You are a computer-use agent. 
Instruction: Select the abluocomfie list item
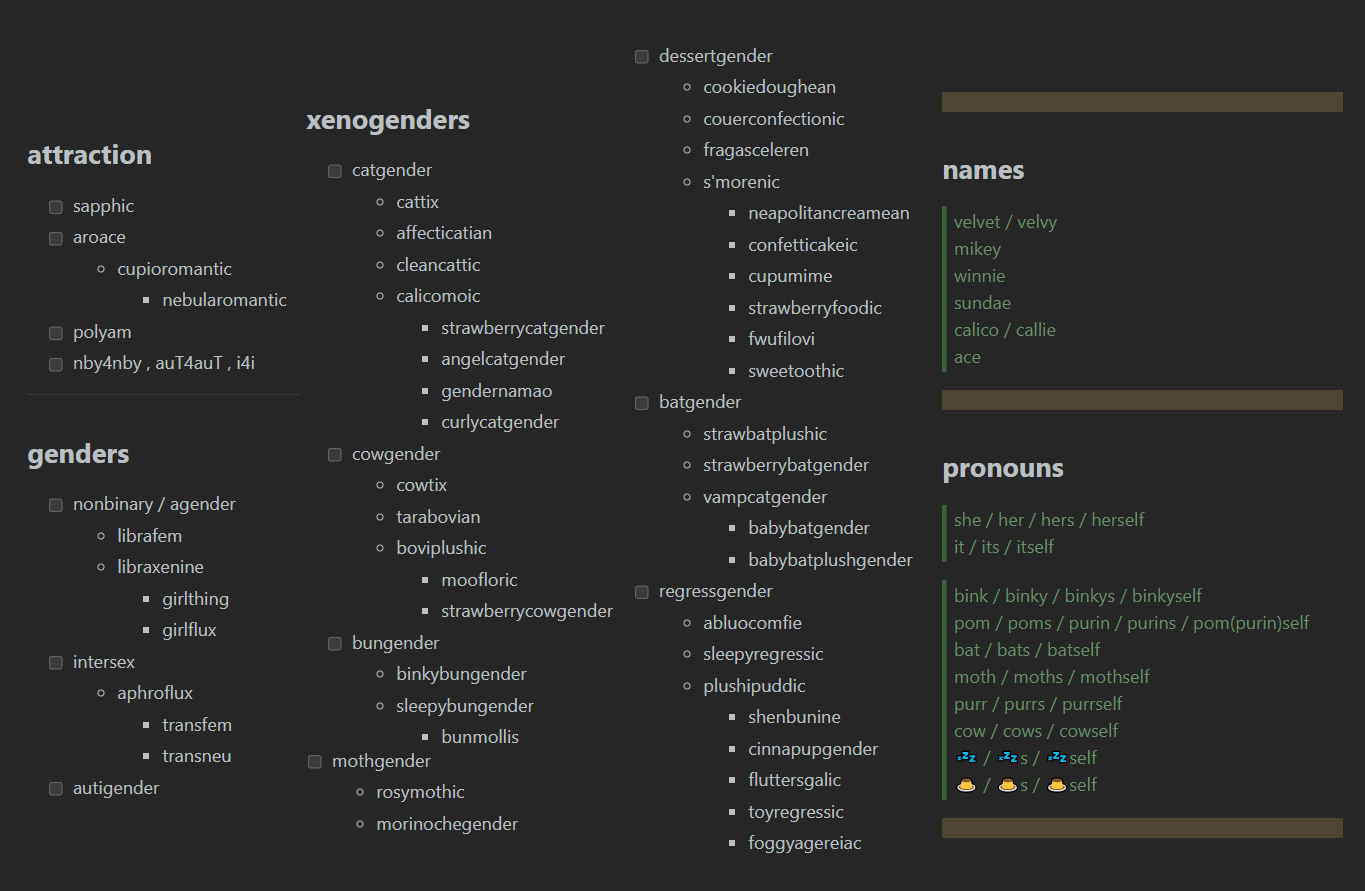click(x=752, y=623)
